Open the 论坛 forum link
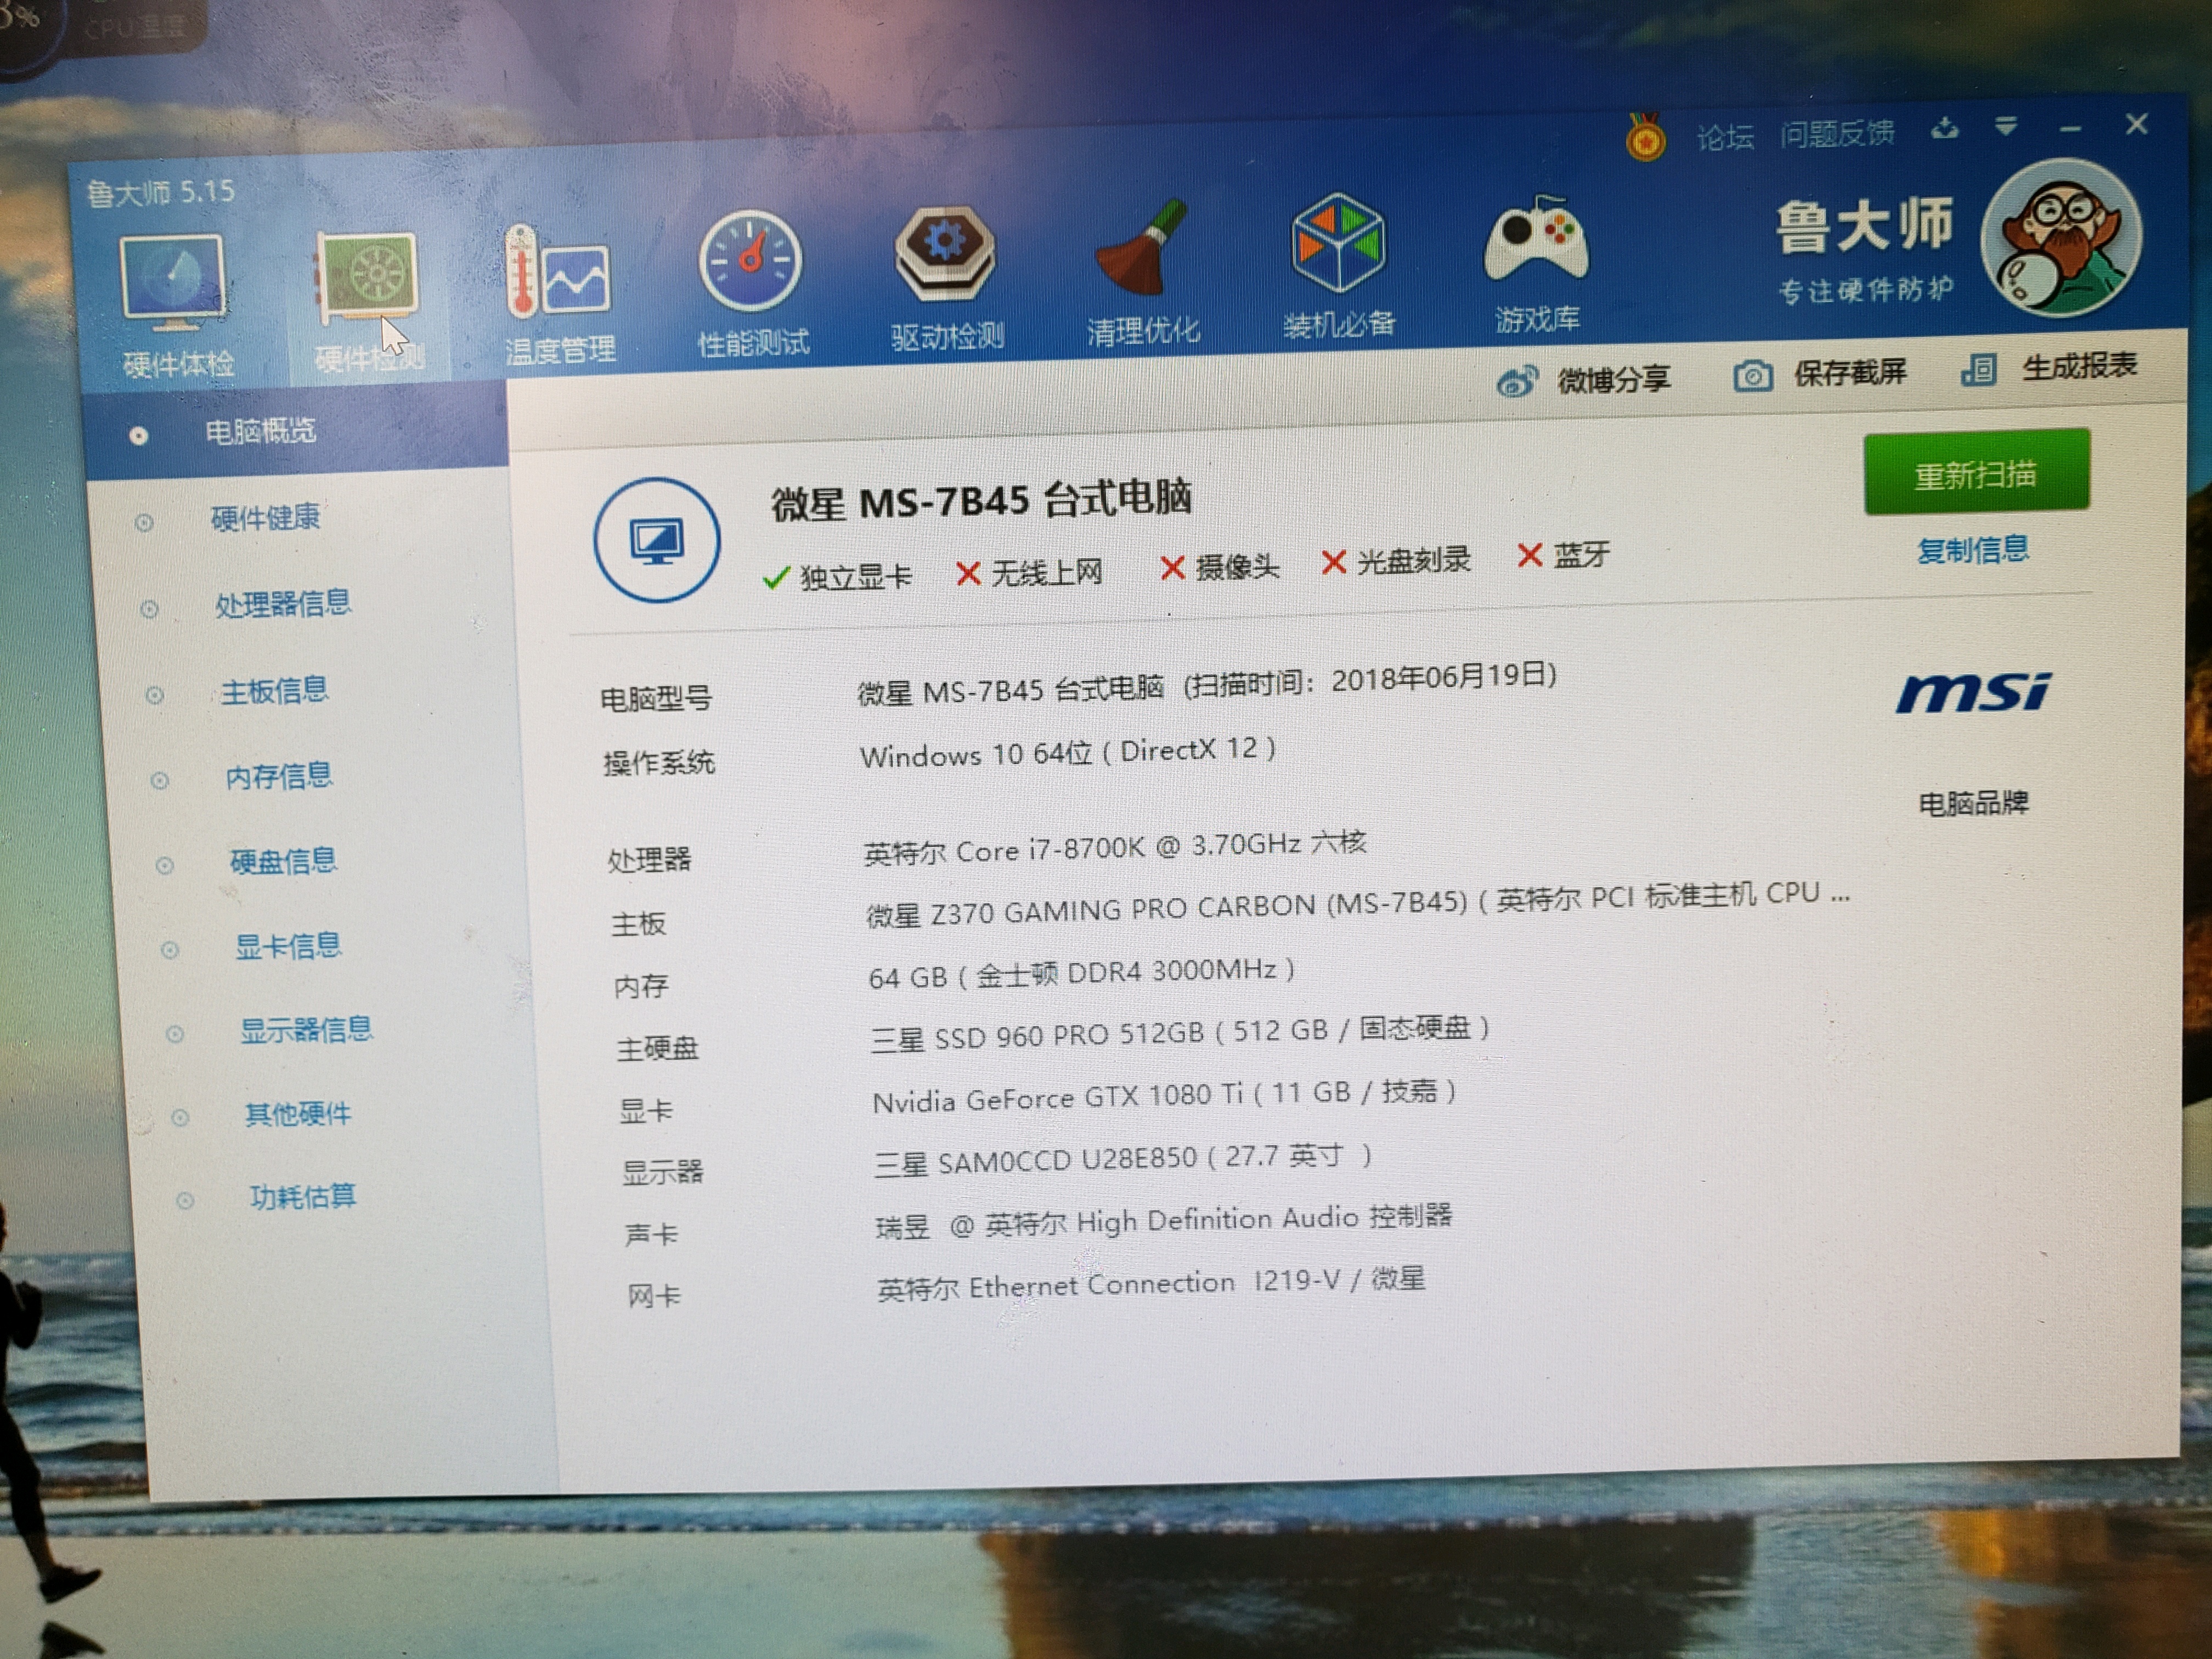Image resolution: width=2212 pixels, height=1659 pixels. (x=1725, y=137)
